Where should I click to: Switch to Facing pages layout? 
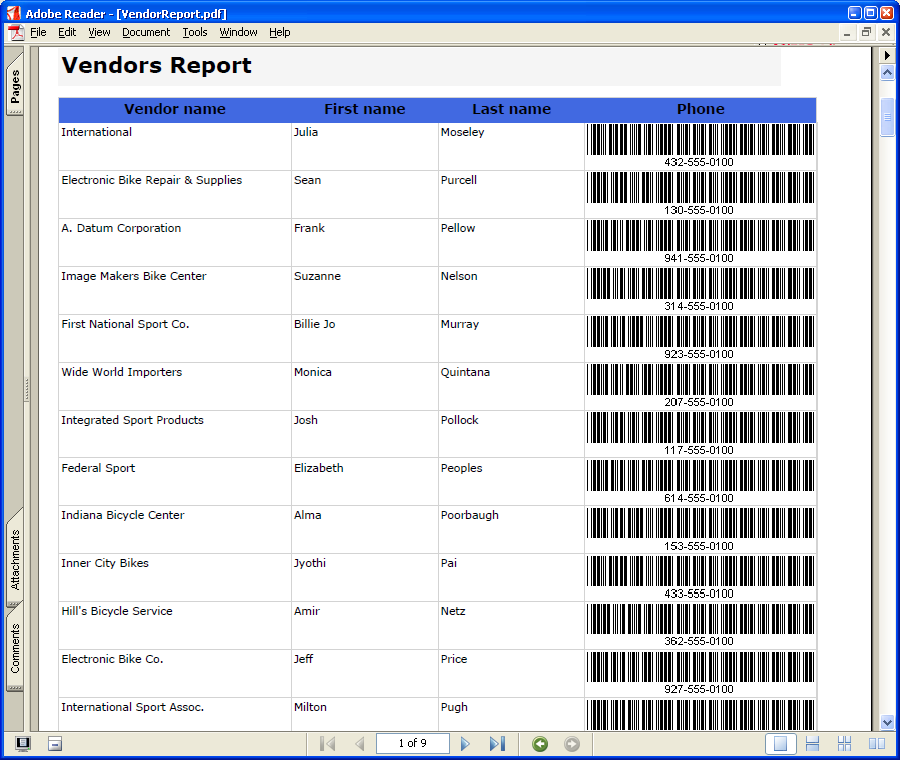point(876,744)
